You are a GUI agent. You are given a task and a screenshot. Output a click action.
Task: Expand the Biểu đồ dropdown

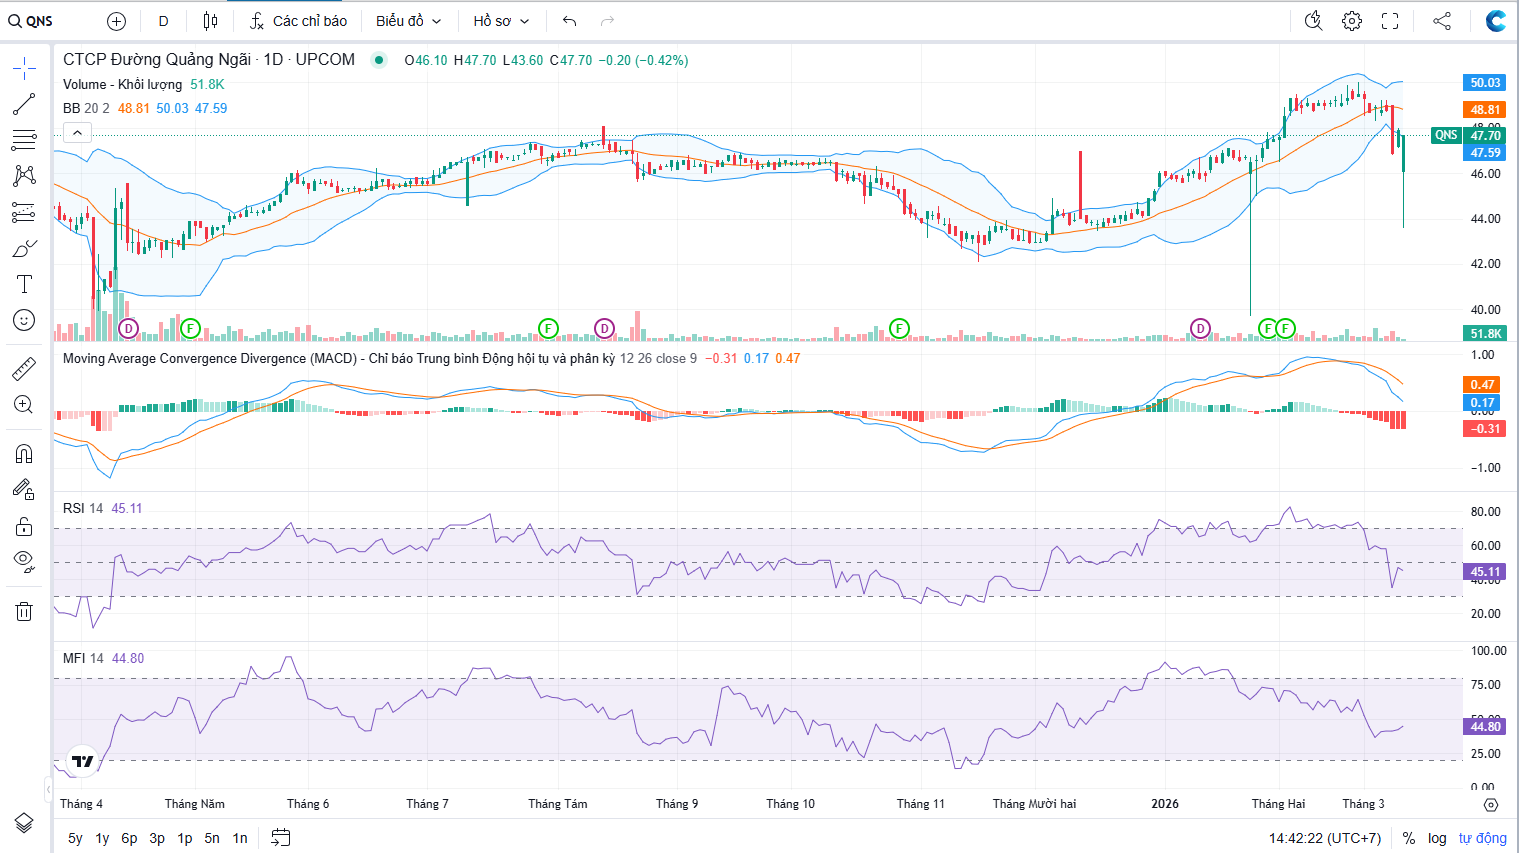pyautogui.click(x=408, y=21)
